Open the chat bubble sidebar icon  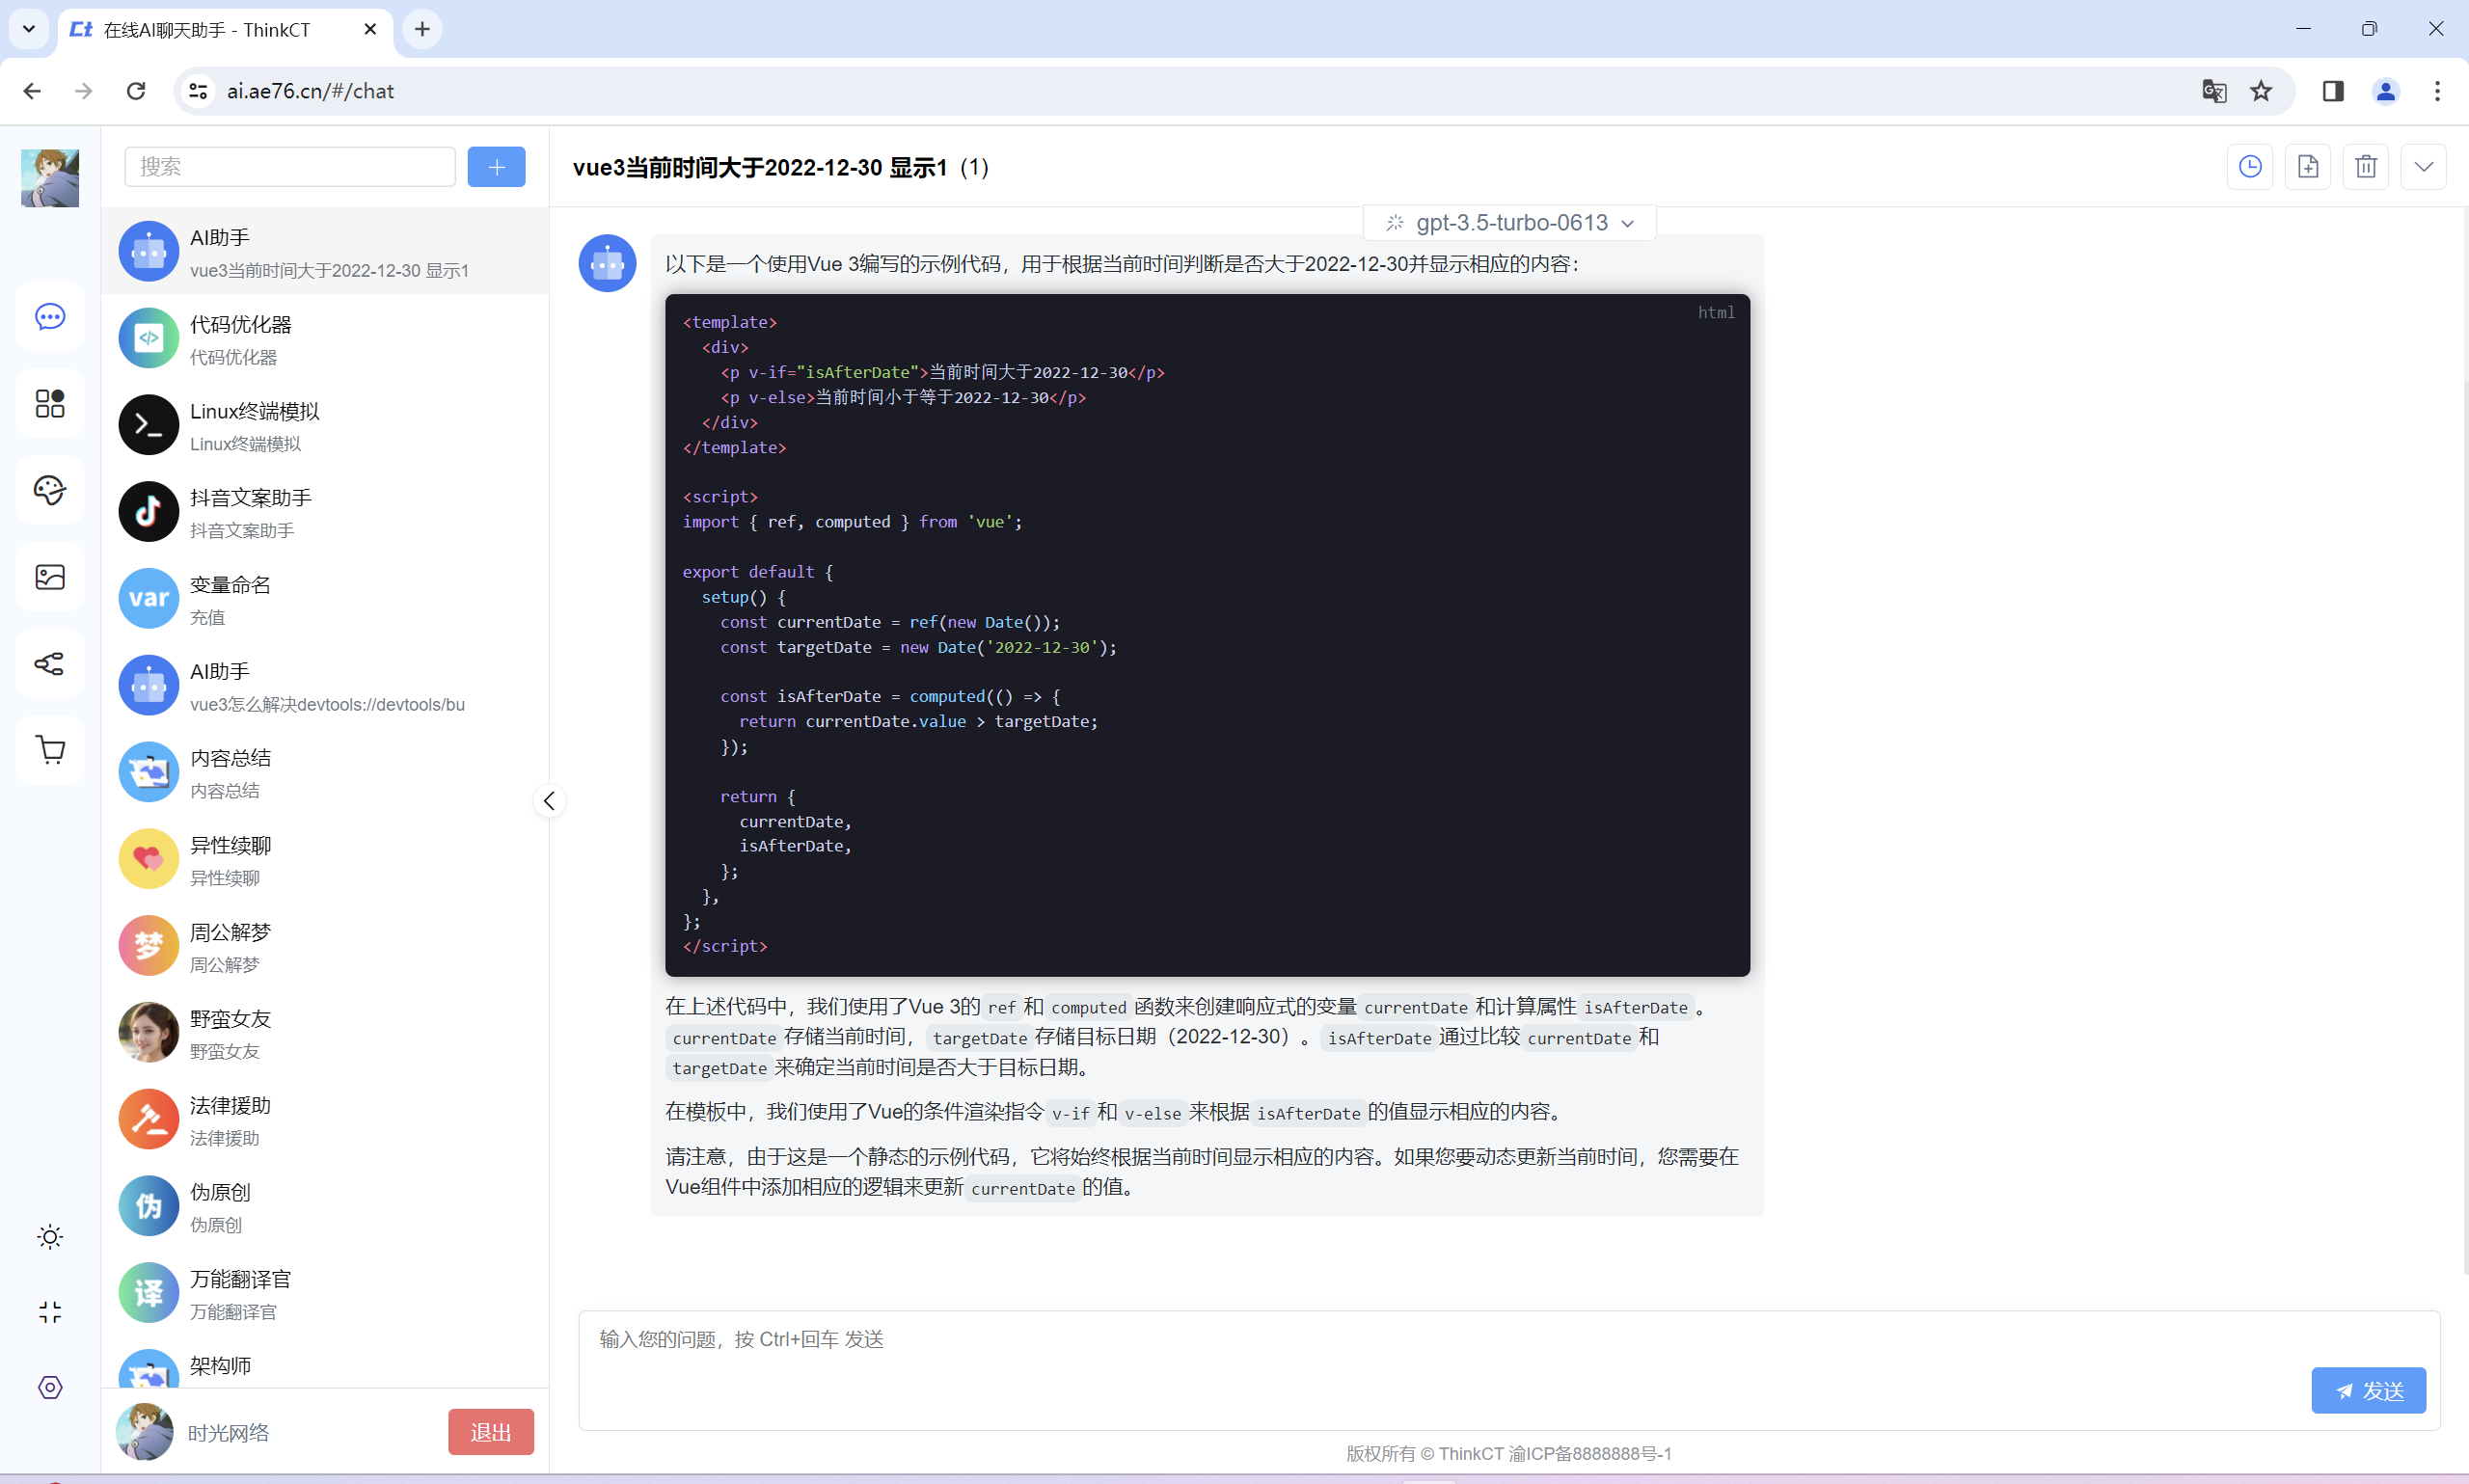pos(50,317)
